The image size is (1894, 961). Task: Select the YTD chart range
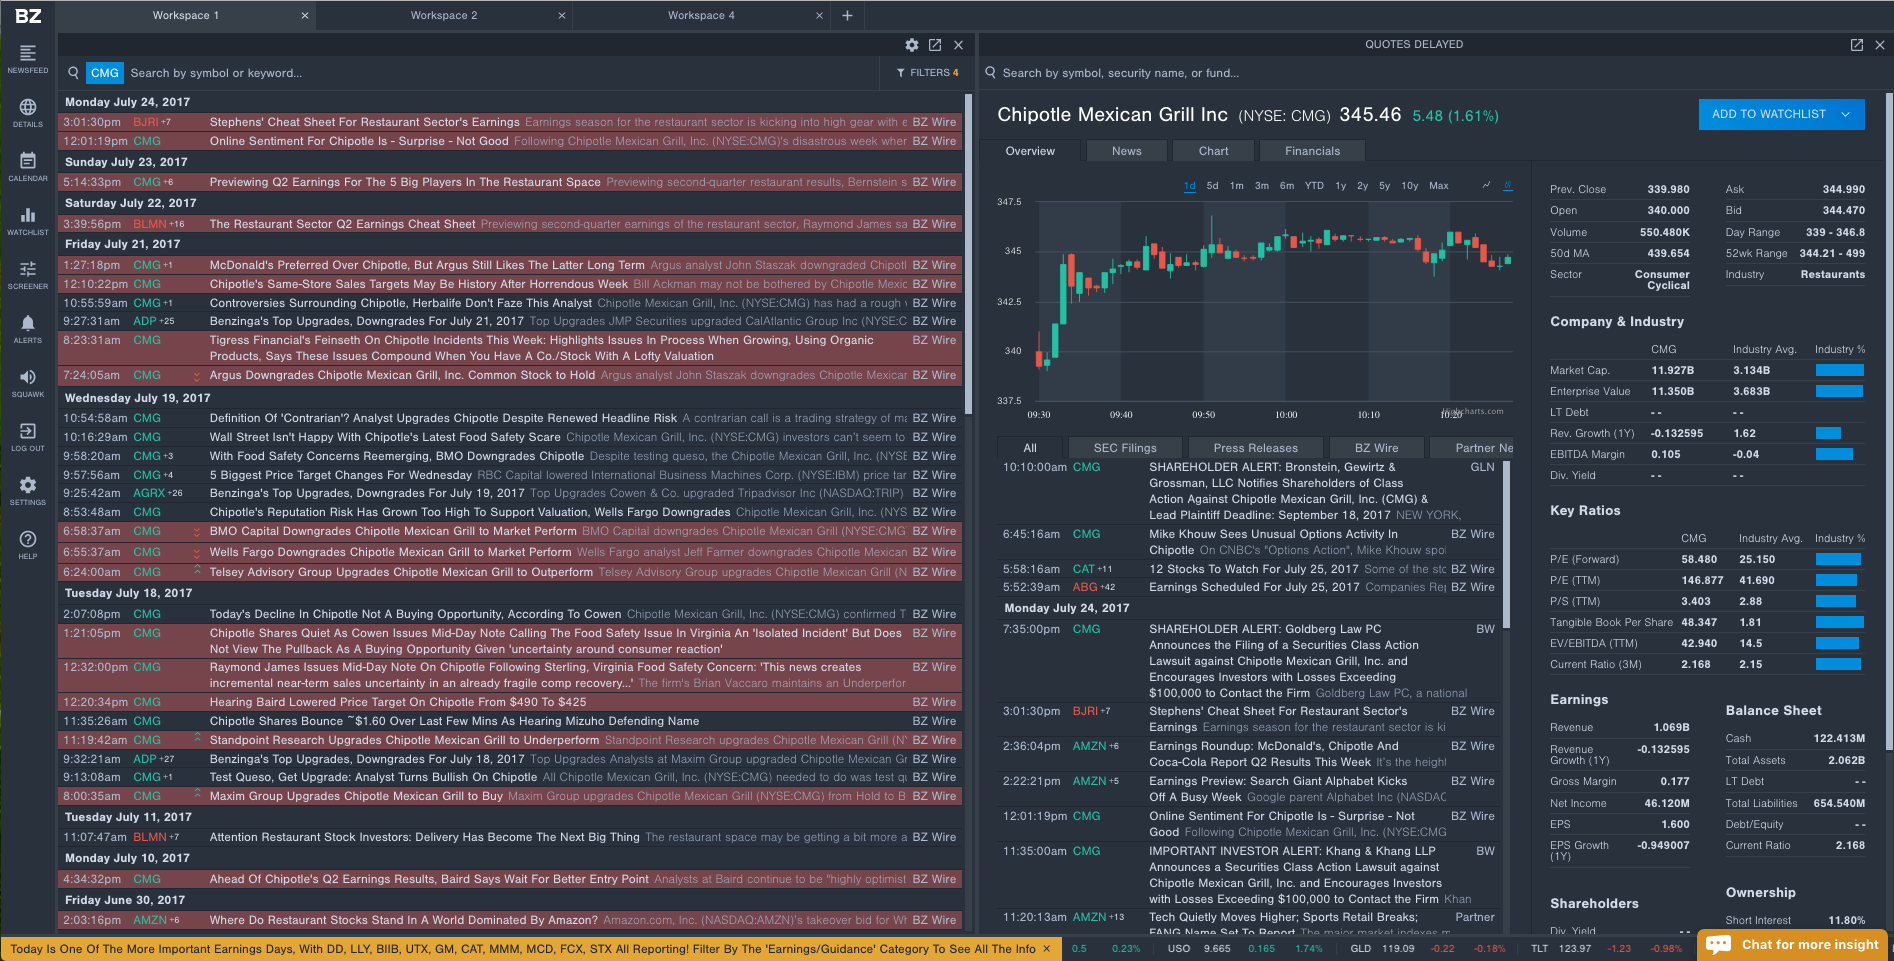click(x=1314, y=186)
